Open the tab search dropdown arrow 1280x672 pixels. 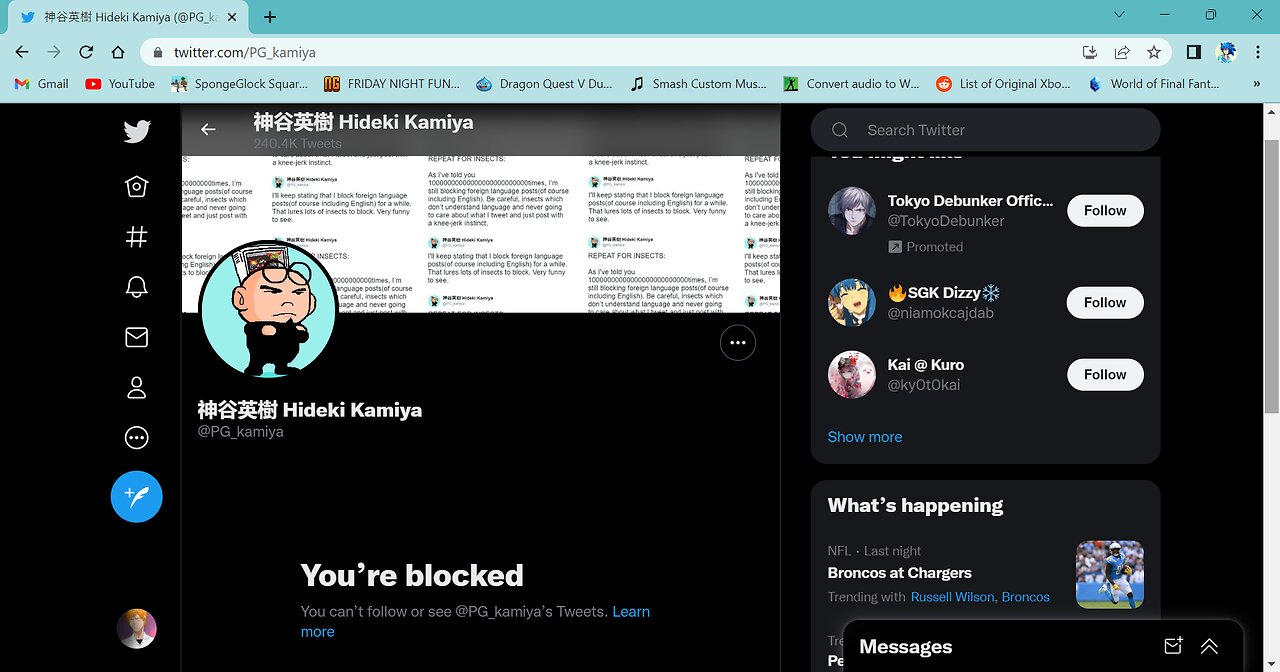point(1119,15)
